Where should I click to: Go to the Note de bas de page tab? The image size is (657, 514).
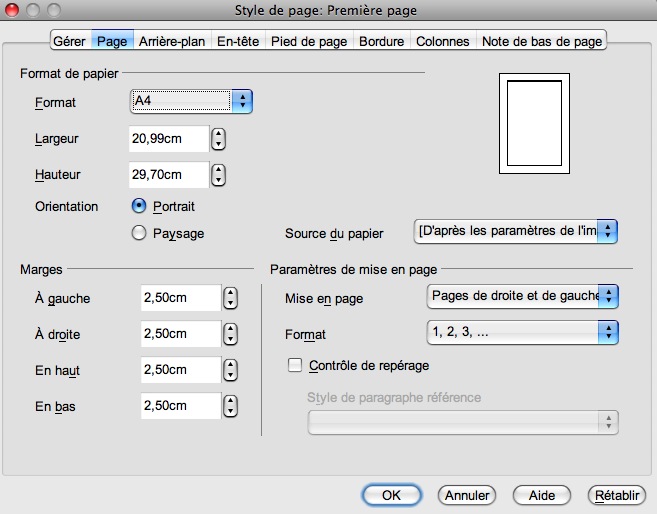(x=542, y=41)
